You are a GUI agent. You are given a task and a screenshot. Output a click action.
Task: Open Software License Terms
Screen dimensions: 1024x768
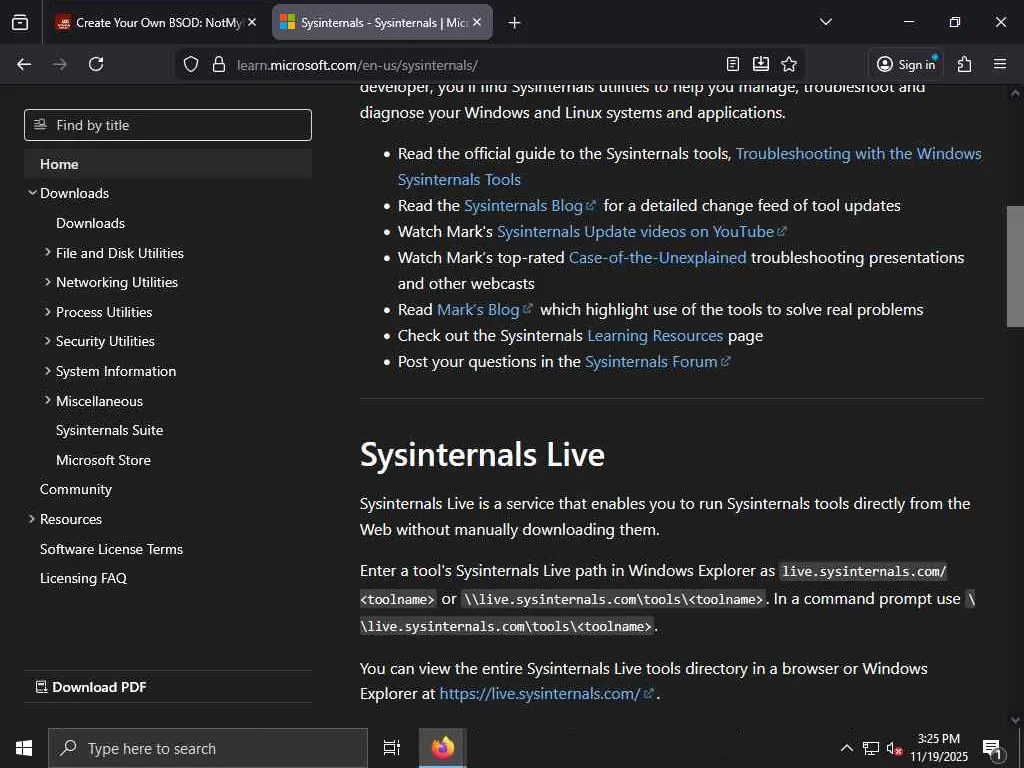click(111, 549)
